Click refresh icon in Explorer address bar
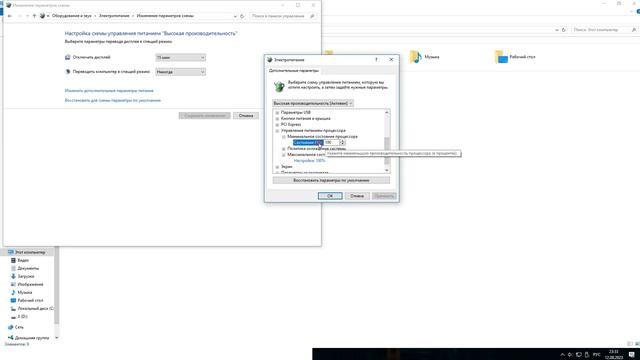The image size is (640, 360). (564, 30)
